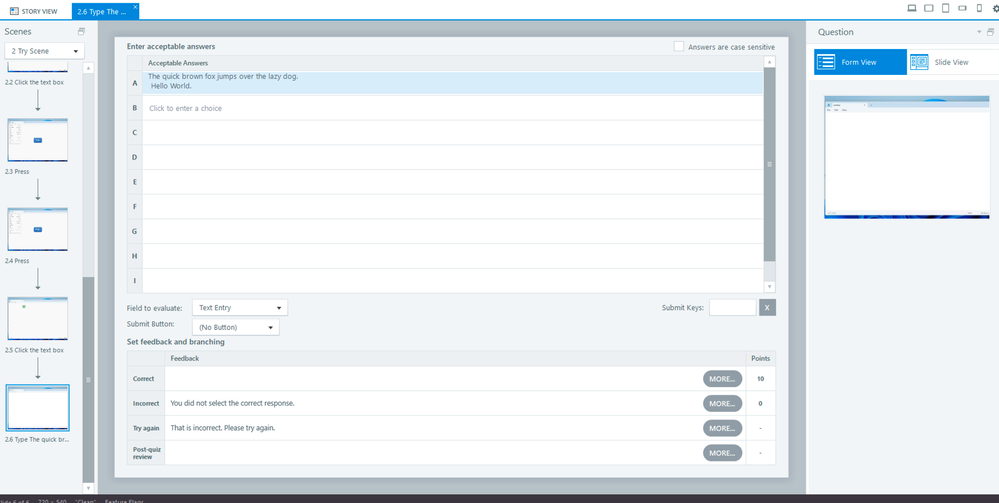
Task: Enable Answers are case sensitive checkbox
Action: [679, 47]
